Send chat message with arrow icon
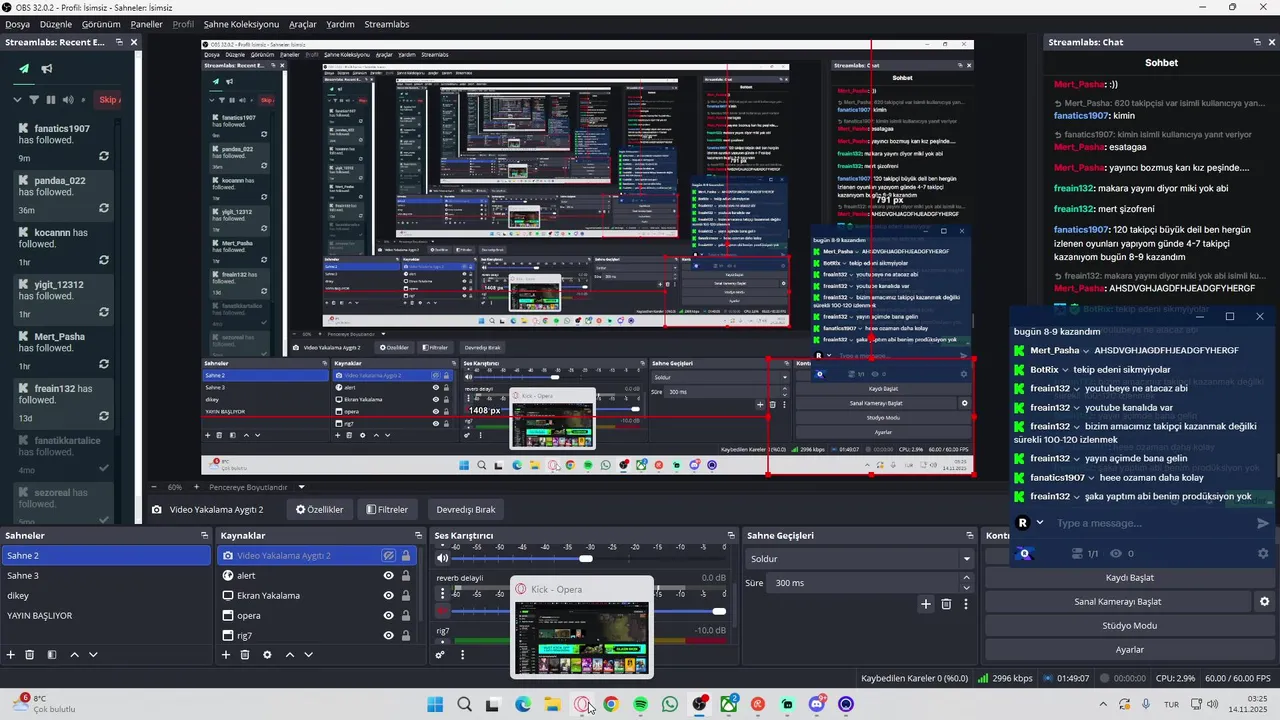1280x720 pixels. tap(1263, 523)
